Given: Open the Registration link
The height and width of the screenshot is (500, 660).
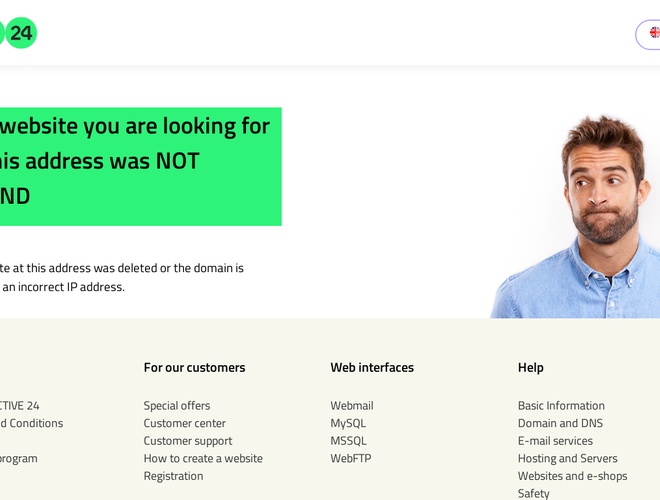Looking at the screenshot, I should (173, 476).
